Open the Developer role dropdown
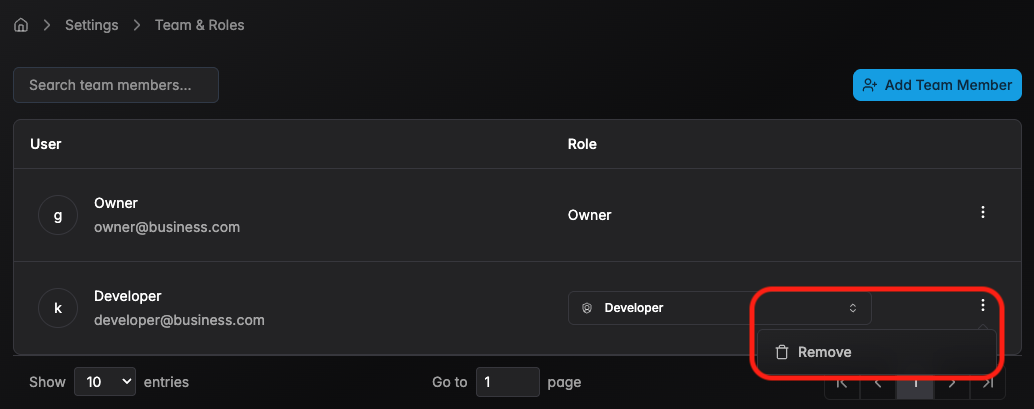Screen dimensions: 1034x409 [x=719, y=308]
